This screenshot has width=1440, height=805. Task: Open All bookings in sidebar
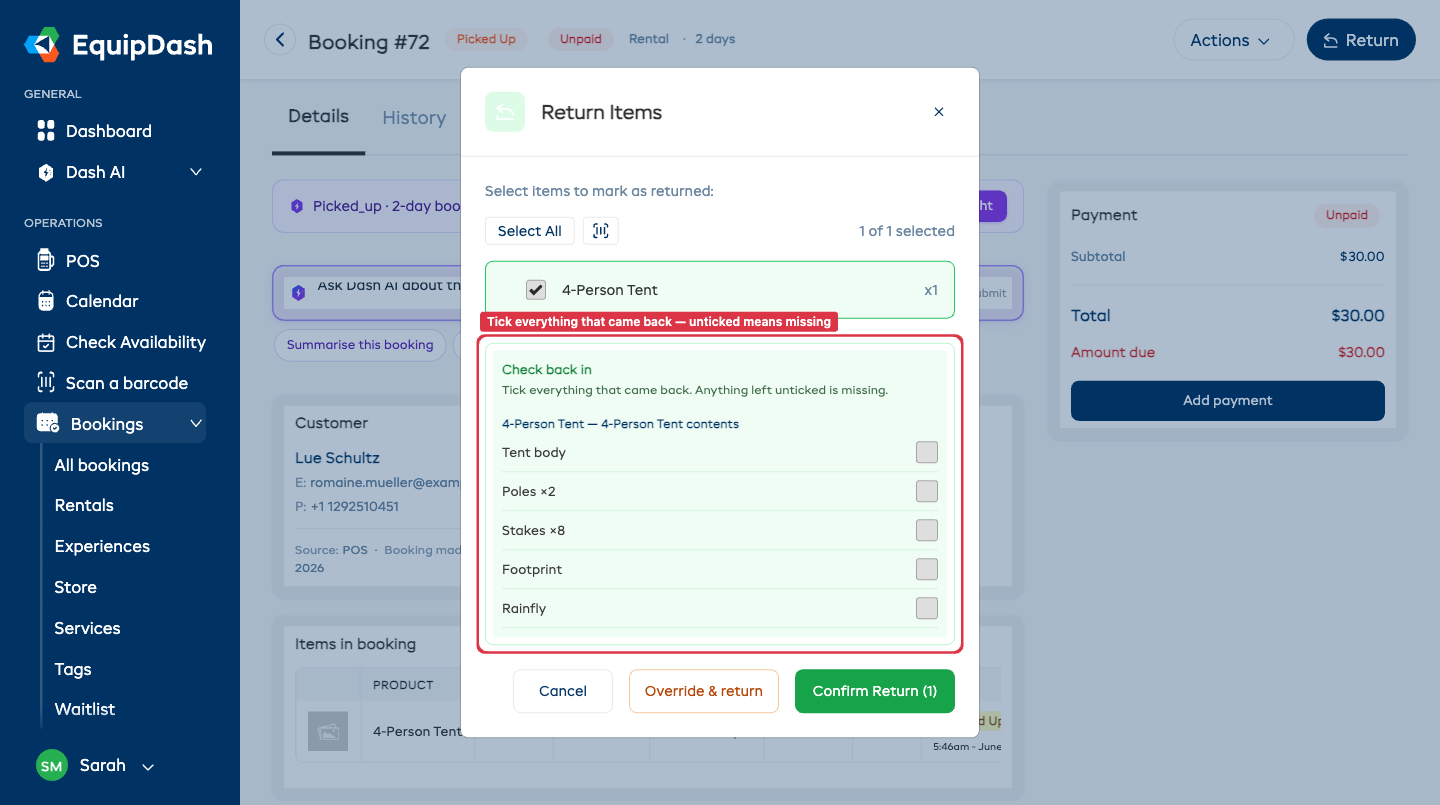click(x=102, y=465)
